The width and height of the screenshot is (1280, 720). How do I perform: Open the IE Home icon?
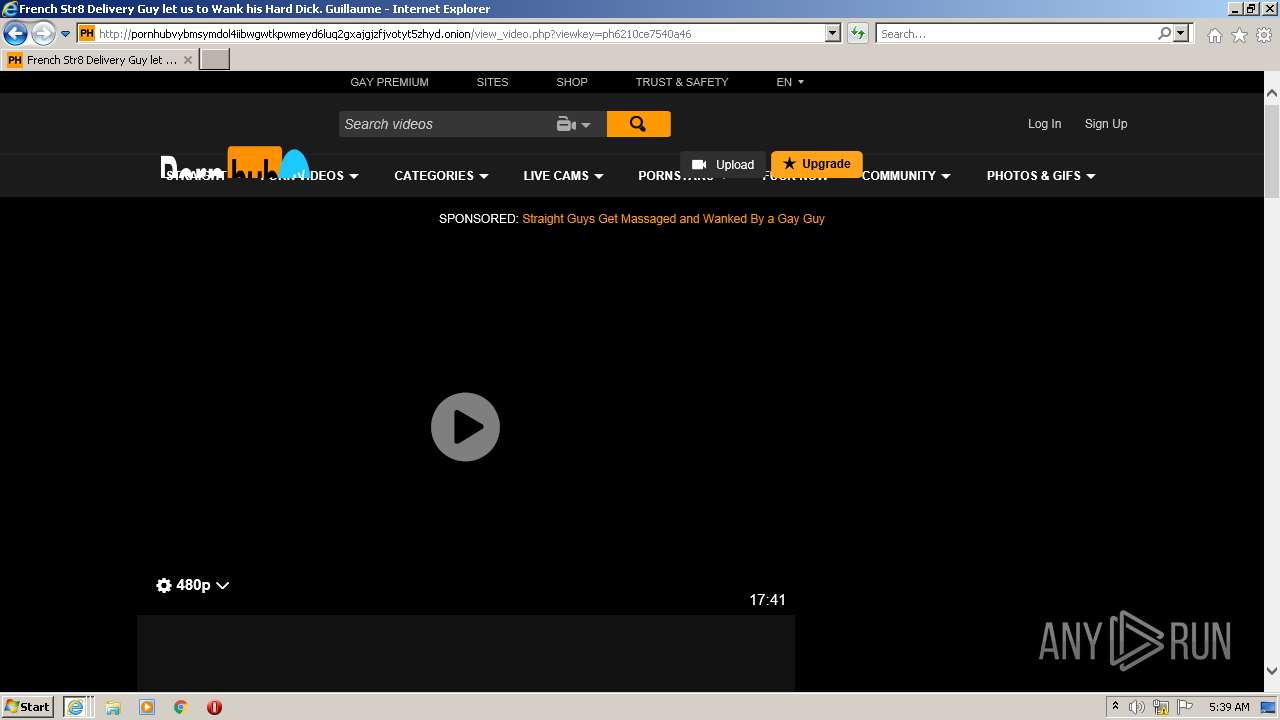click(1214, 35)
